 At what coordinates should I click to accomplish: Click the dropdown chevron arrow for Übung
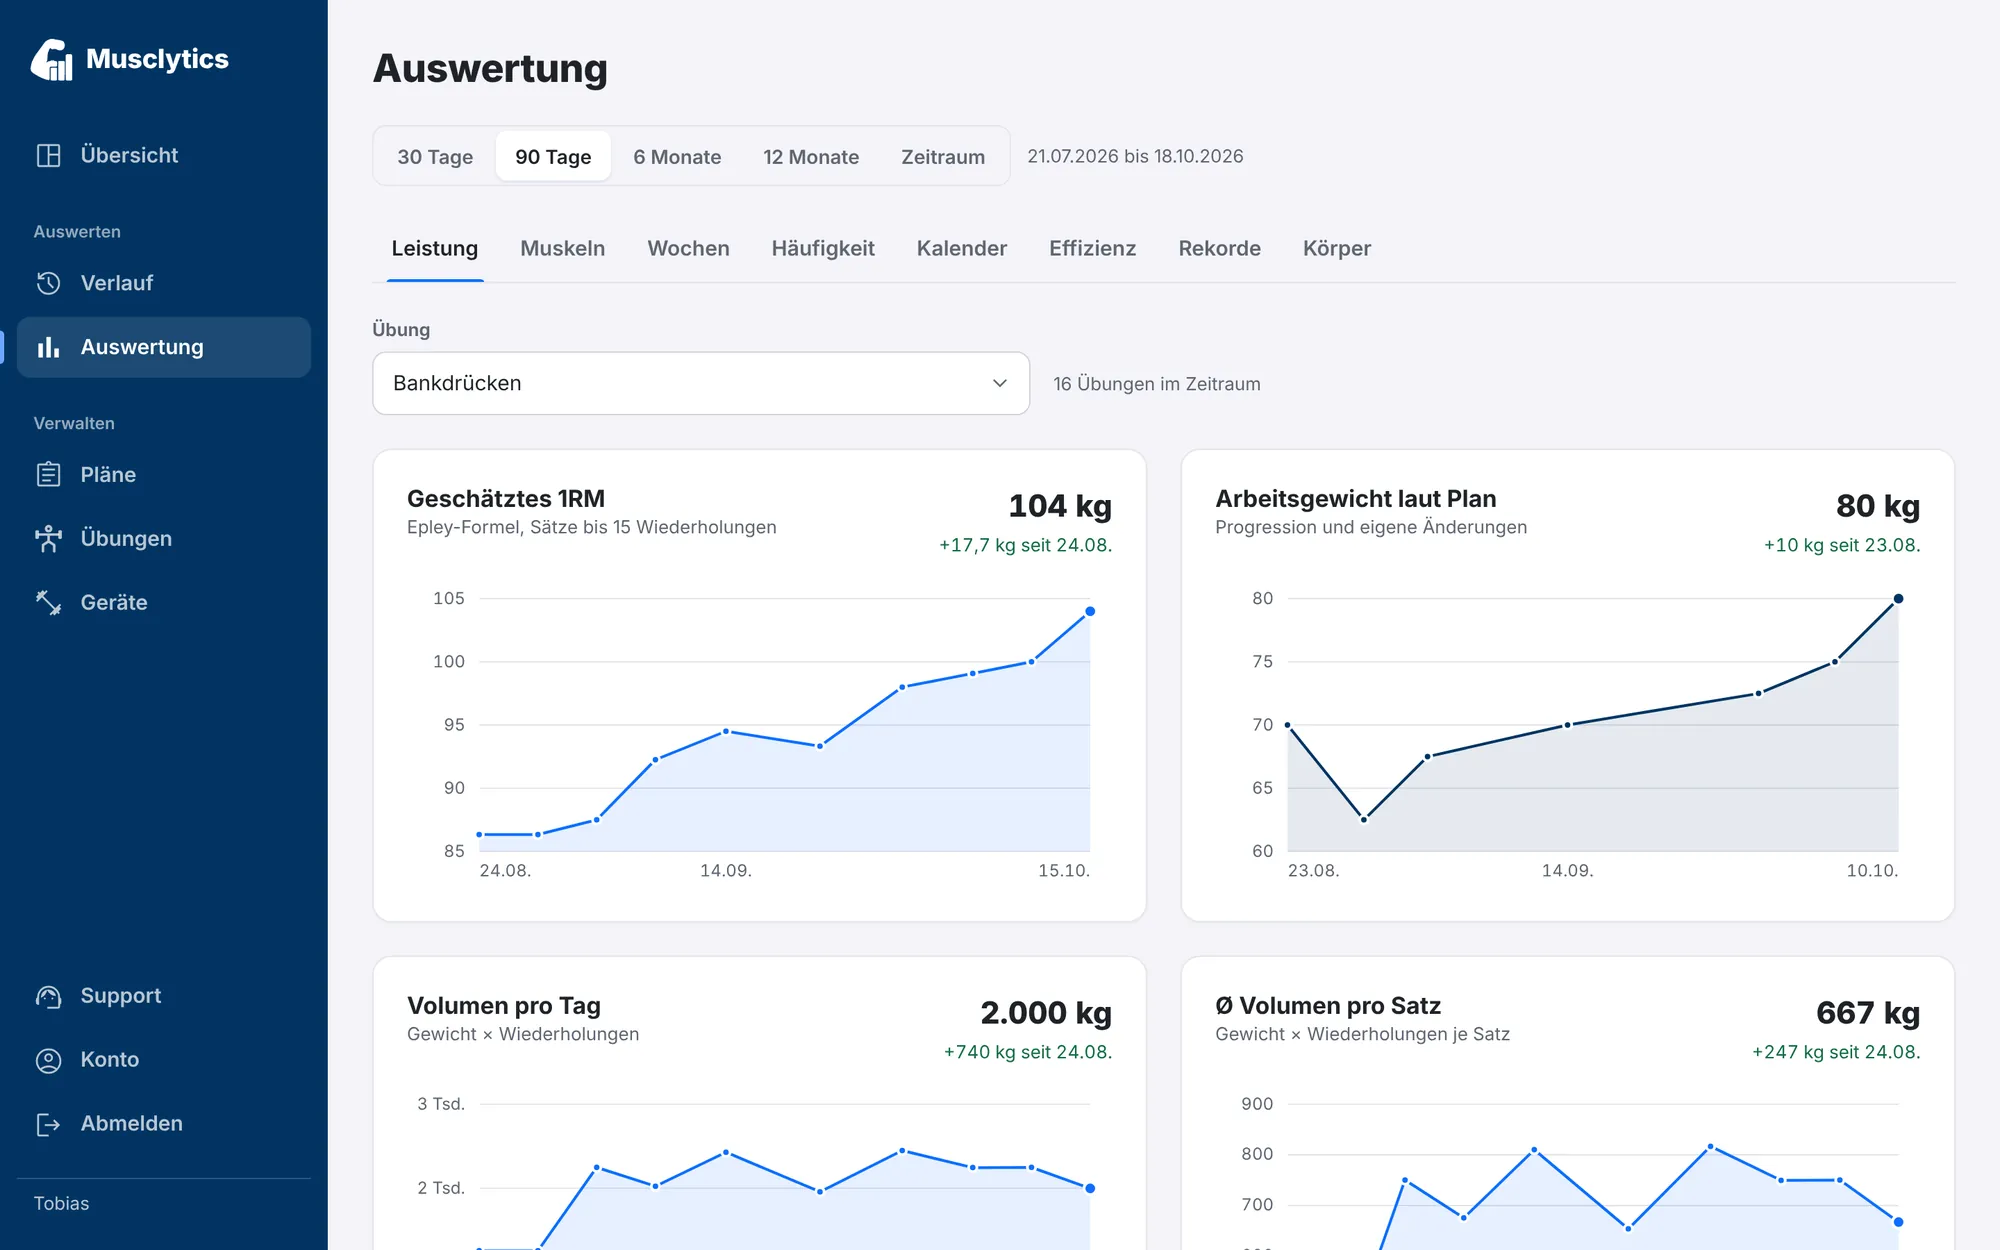999,383
